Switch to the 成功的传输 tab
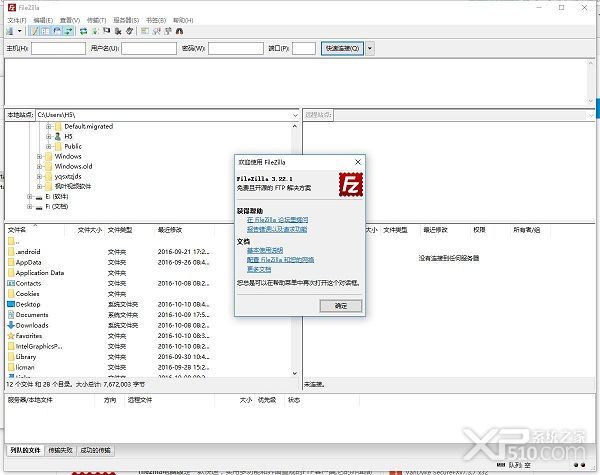Image resolution: width=600 pixels, height=475 pixels. click(95, 450)
